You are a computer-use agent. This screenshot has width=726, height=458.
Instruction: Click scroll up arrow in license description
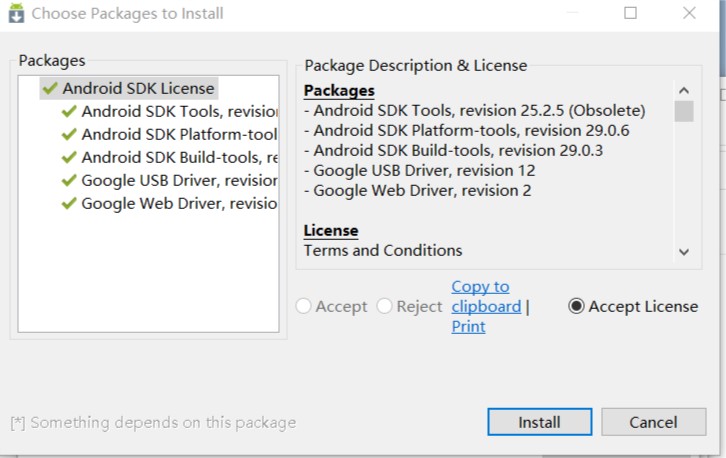684,90
